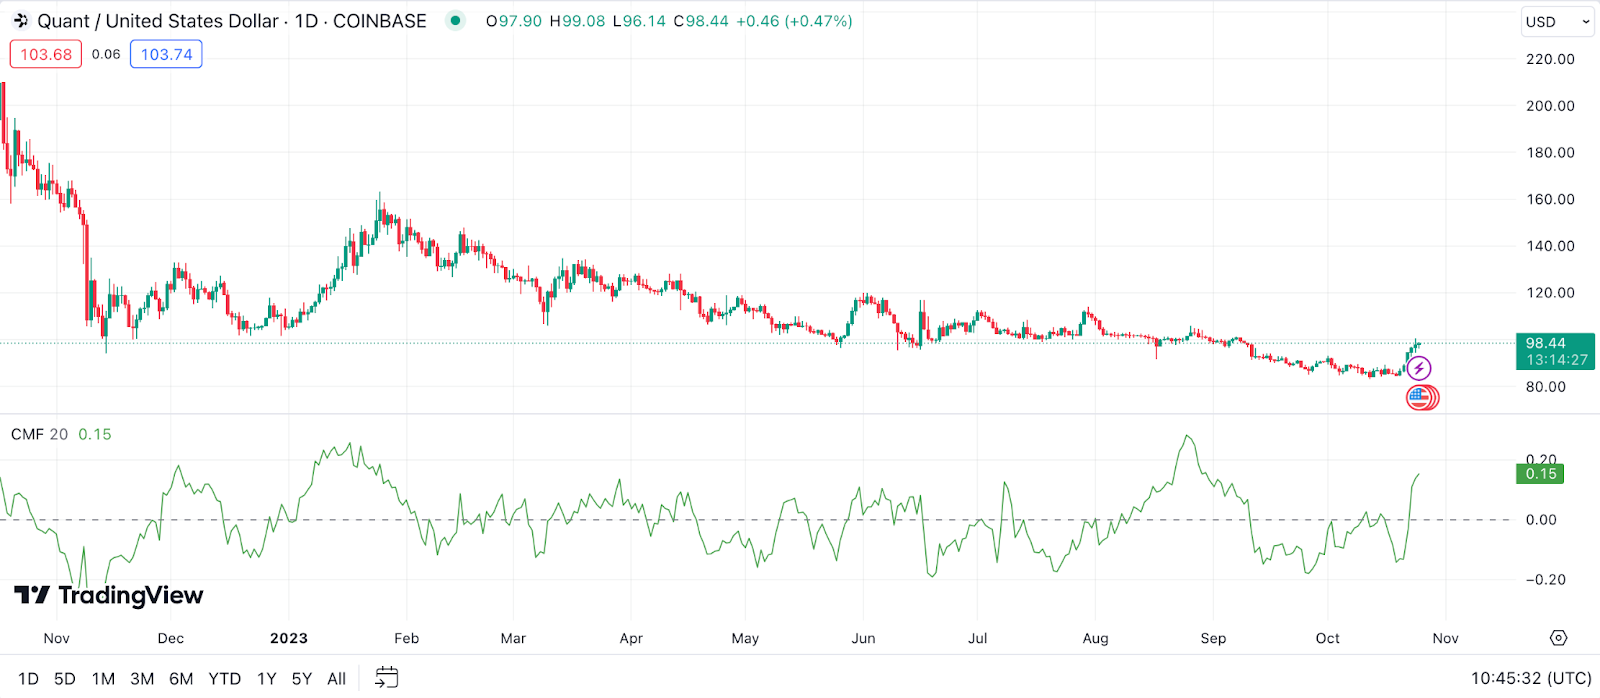Switch to the 6M time range

(x=181, y=679)
